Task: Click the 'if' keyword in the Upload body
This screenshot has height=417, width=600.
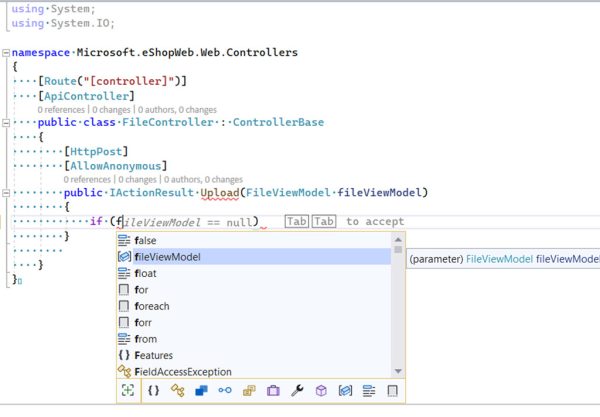Action: pos(96,221)
